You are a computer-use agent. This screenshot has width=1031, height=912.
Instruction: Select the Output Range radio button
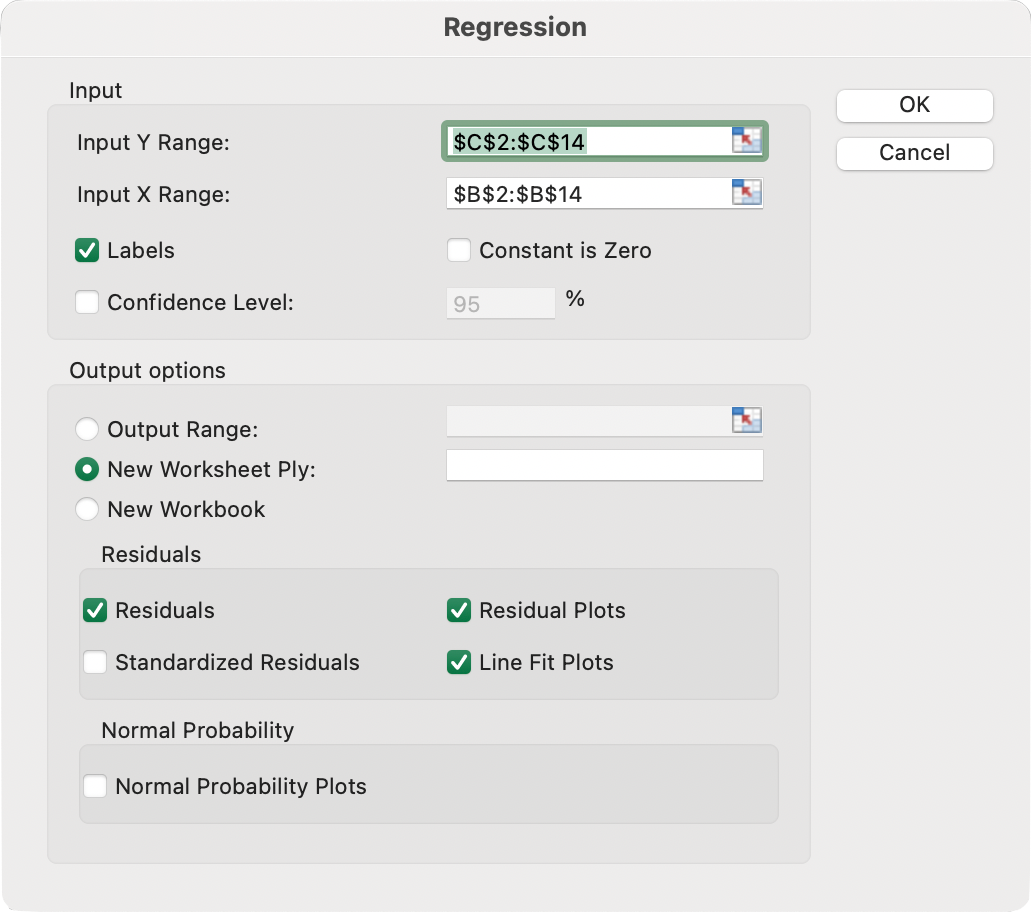coord(87,429)
